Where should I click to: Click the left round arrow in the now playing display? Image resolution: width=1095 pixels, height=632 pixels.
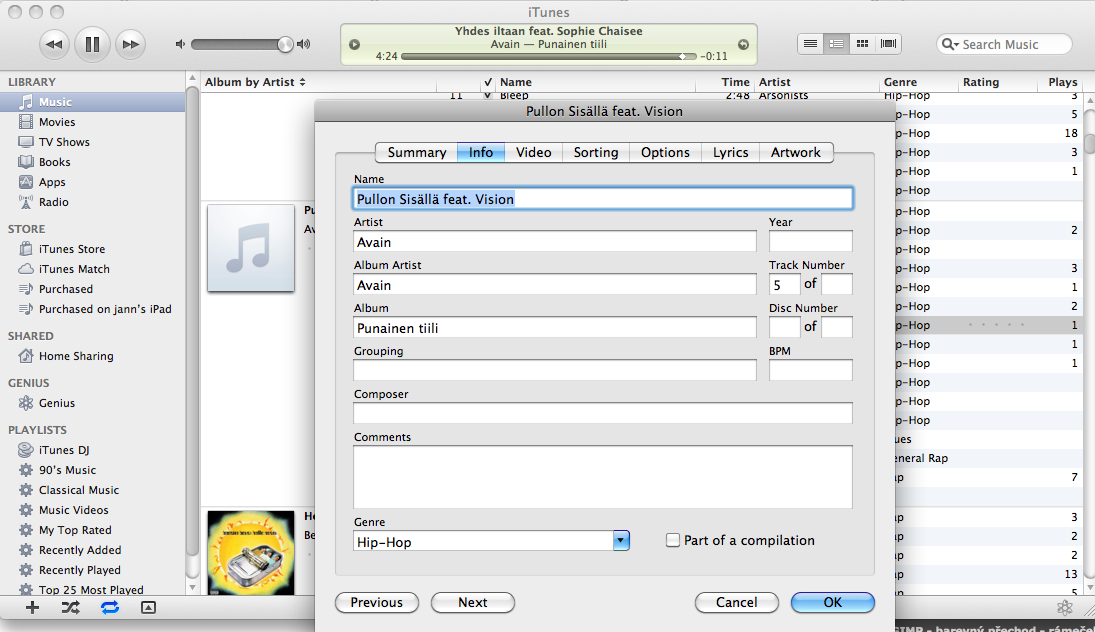pyautogui.click(x=355, y=45)
